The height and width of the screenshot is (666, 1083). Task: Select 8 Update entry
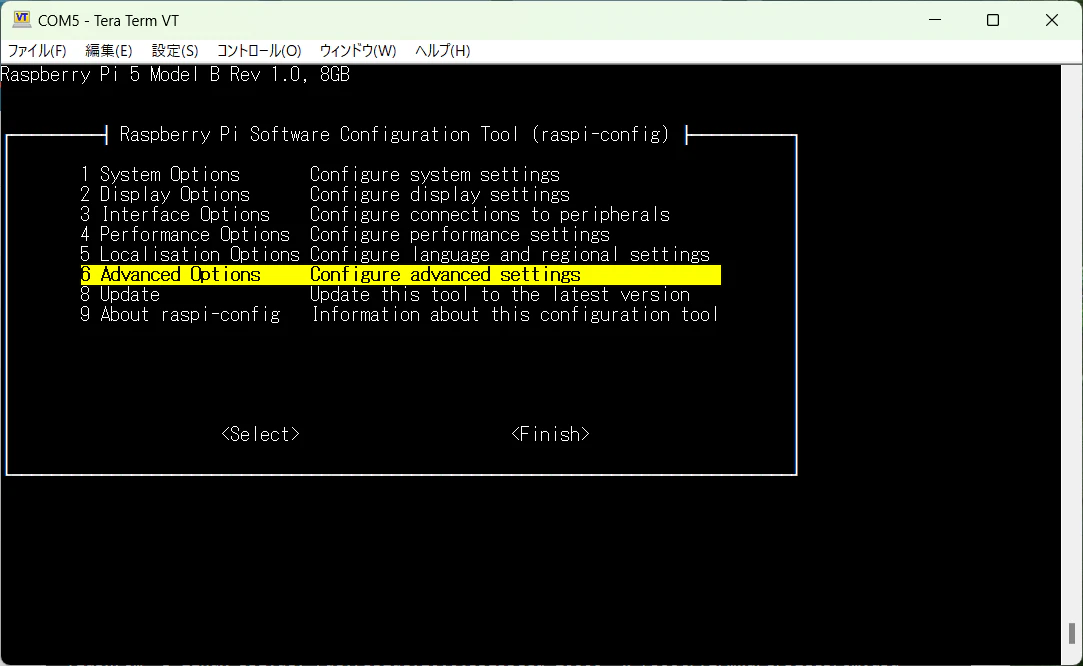coord(120,294)
